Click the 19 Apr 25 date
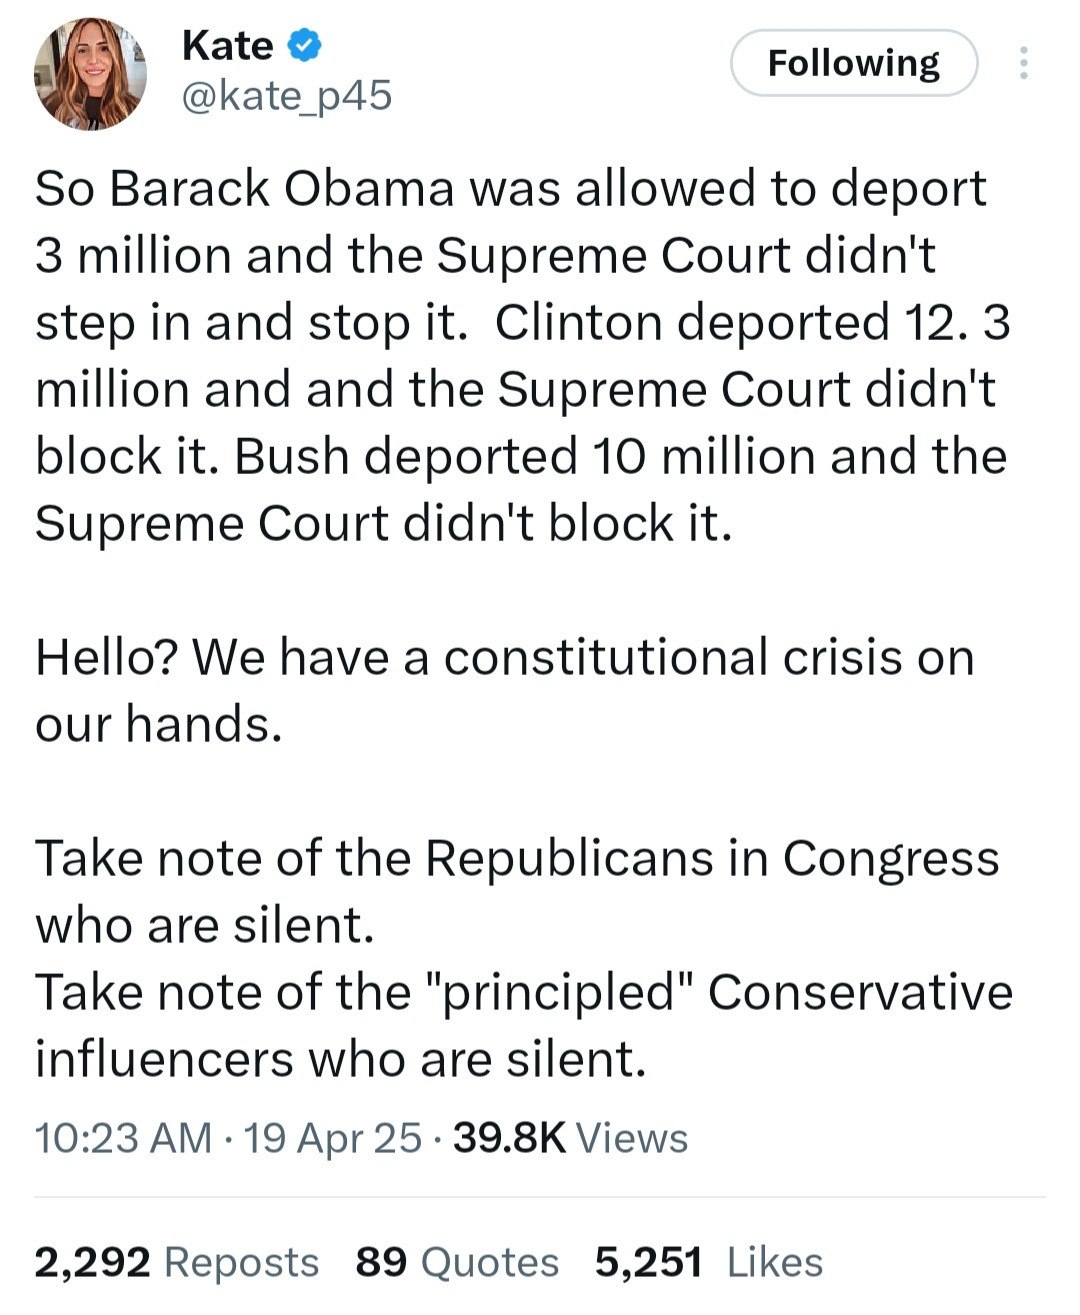1080x1315 pixels. click(333, 1138)
